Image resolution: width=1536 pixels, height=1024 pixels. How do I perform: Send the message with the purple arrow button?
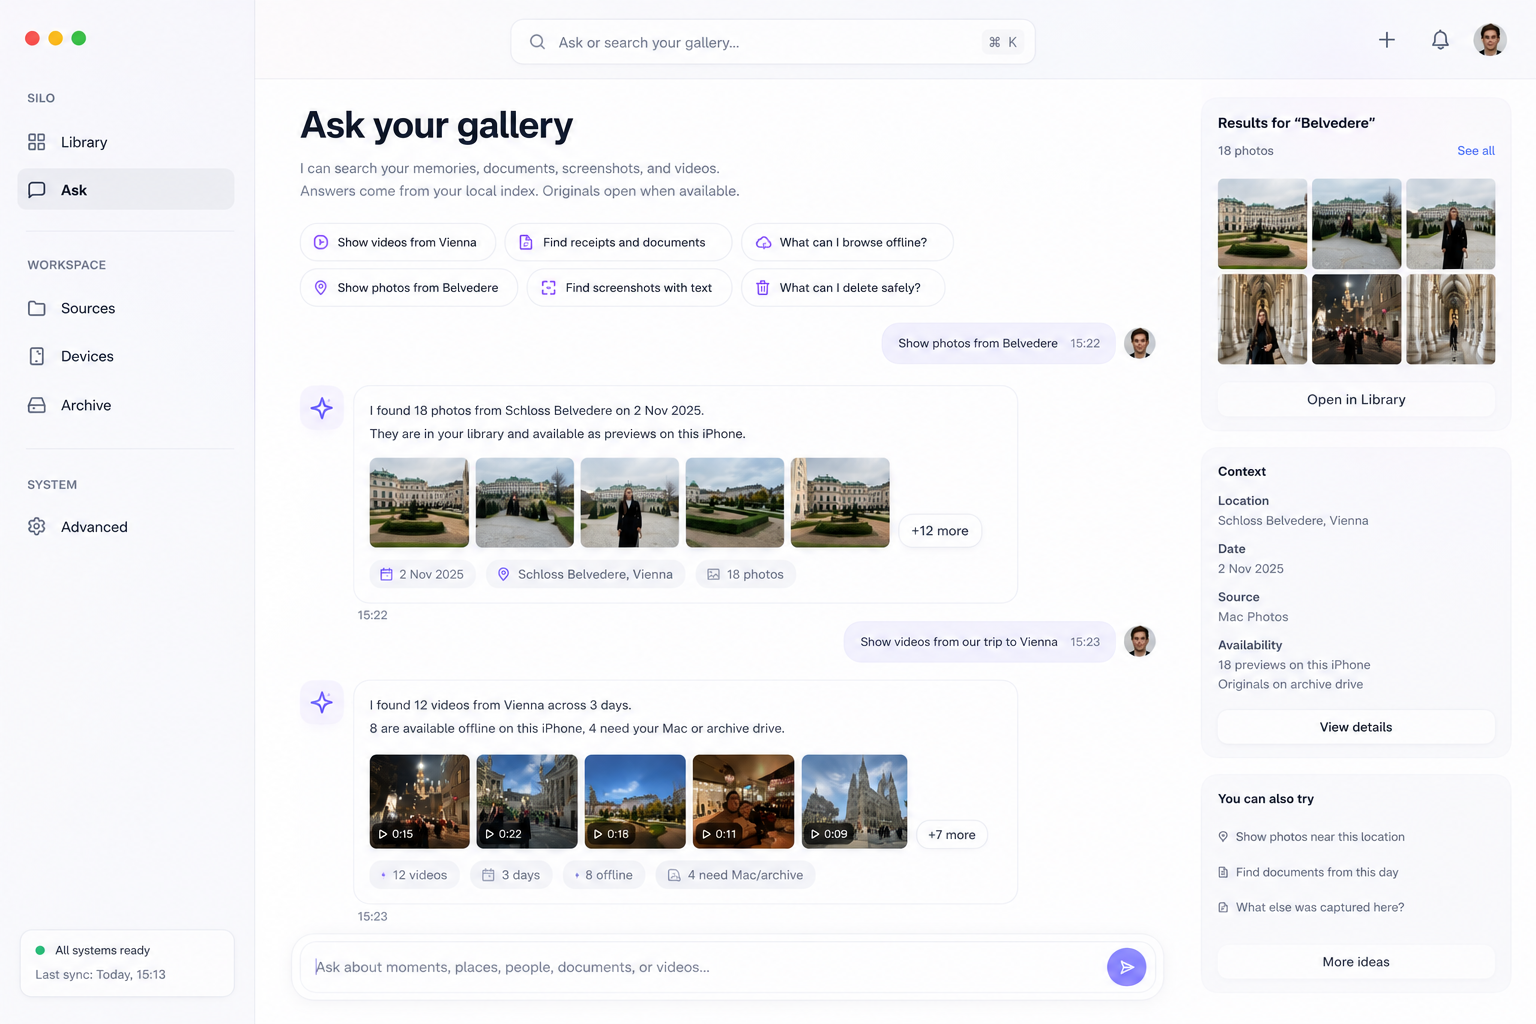tap(1127, 967)
